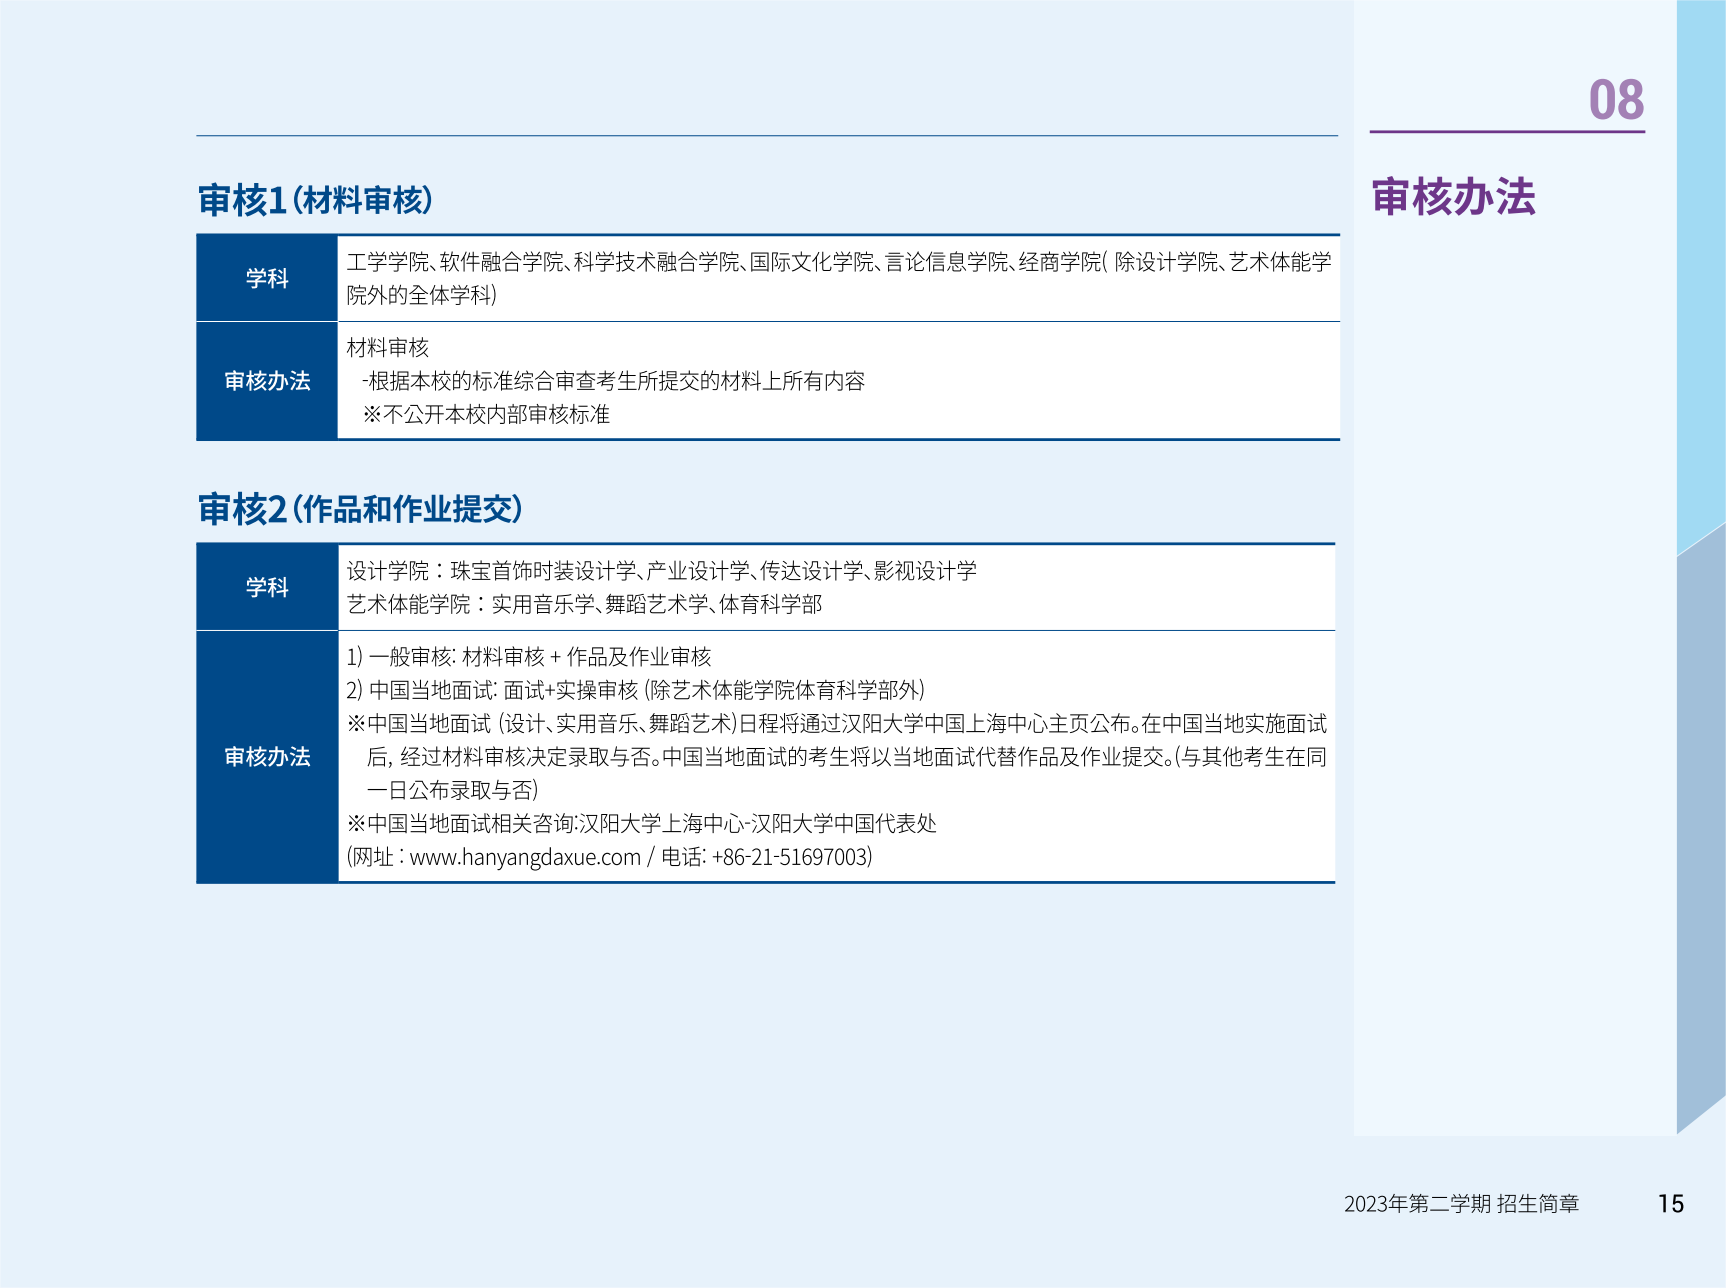The image size is (1726, 1288).
Task: Click the 学科 header cell in 审核1 table
Action: pyautogui.click(x=267, y=278)
